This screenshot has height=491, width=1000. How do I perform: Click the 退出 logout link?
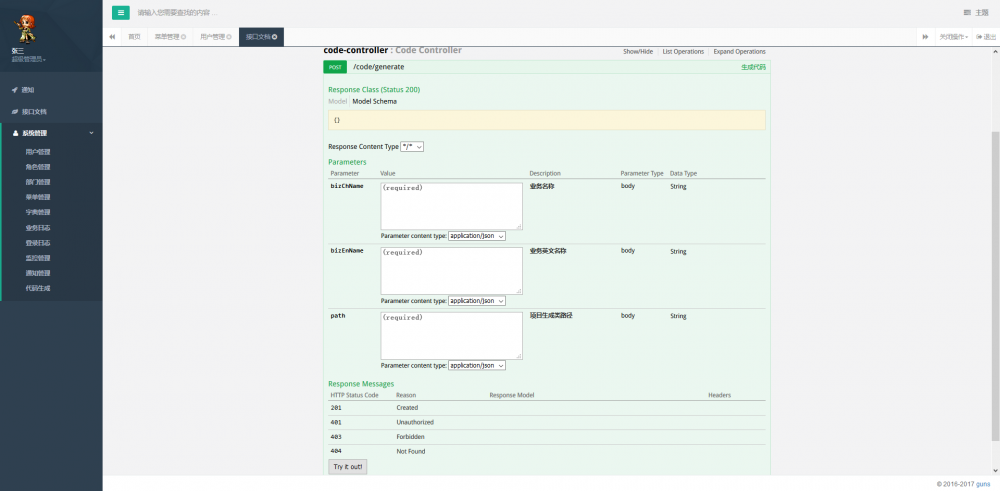click(x=985, y=37)
